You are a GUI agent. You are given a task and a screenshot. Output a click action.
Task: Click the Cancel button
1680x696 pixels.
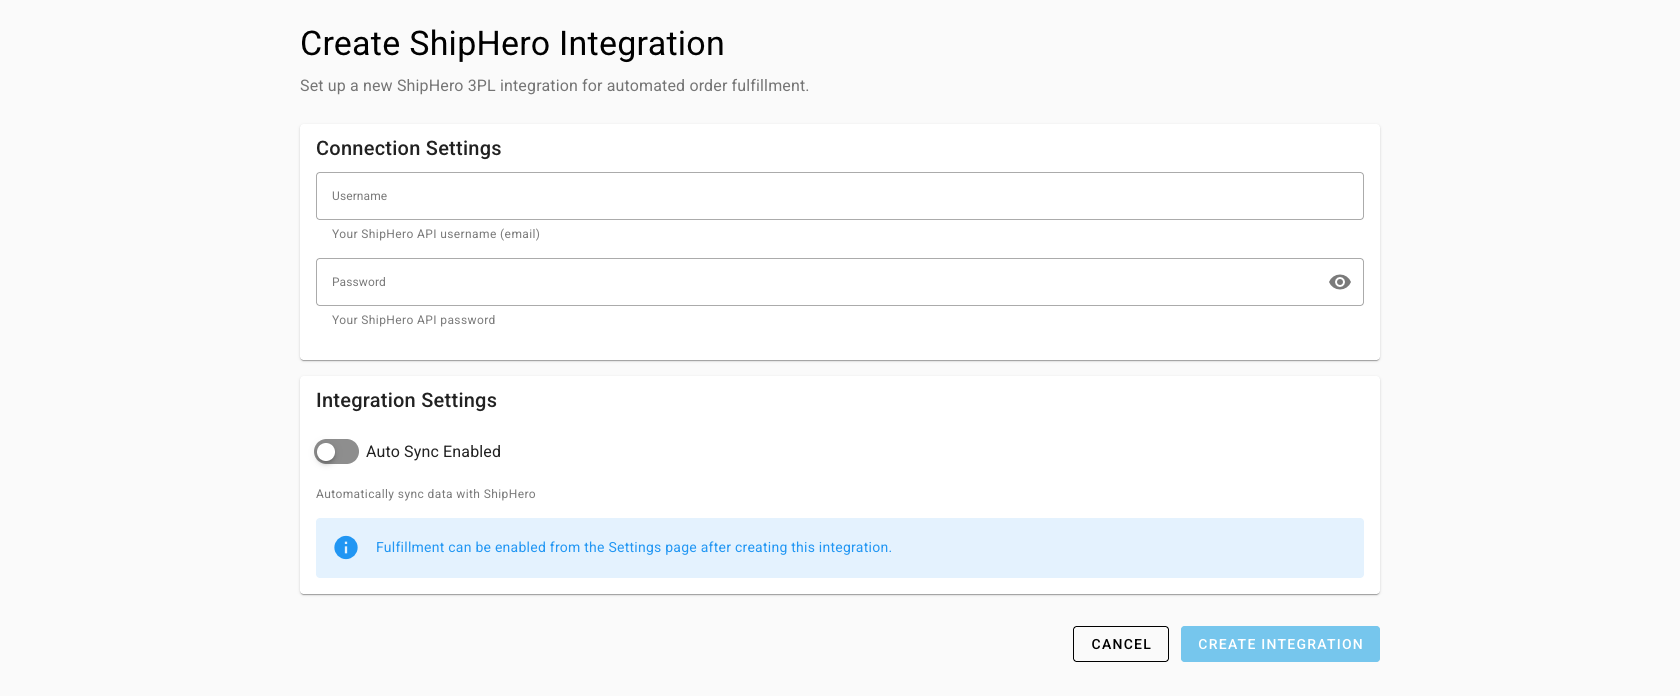click(1121, 644)
